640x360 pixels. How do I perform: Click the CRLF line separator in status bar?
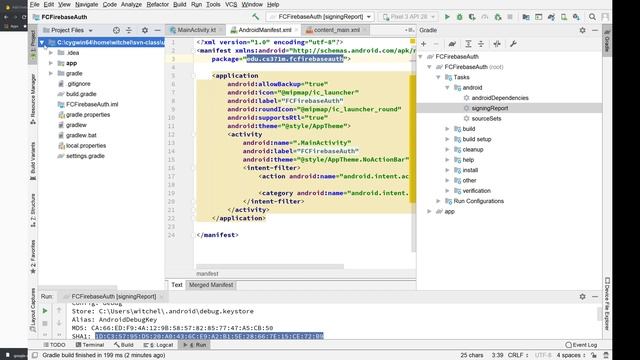518,356
